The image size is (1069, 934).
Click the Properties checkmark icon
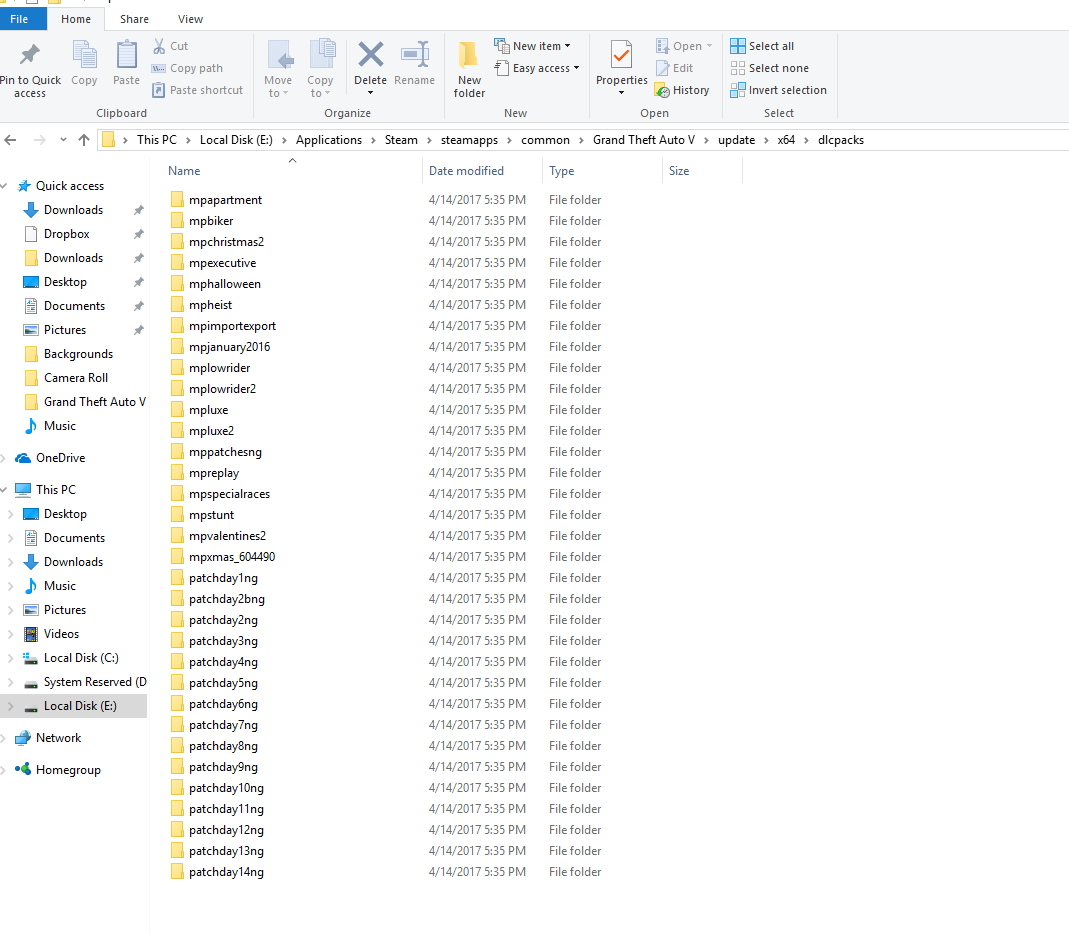tap(621, 55)
